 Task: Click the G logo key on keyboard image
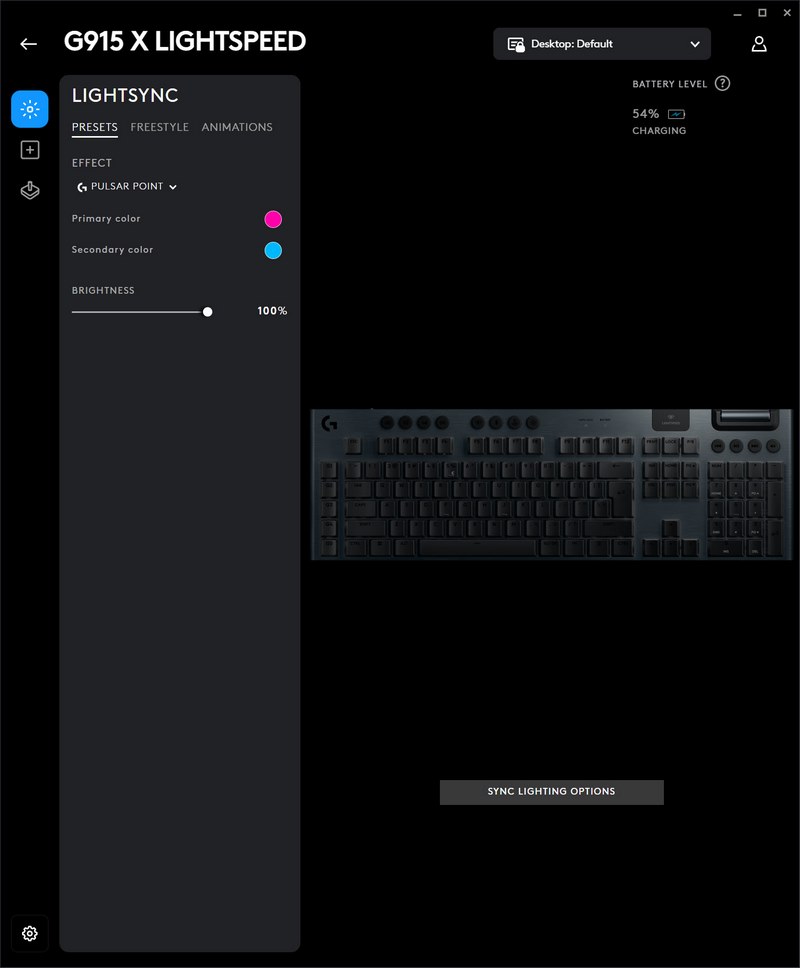pos(329,424)
